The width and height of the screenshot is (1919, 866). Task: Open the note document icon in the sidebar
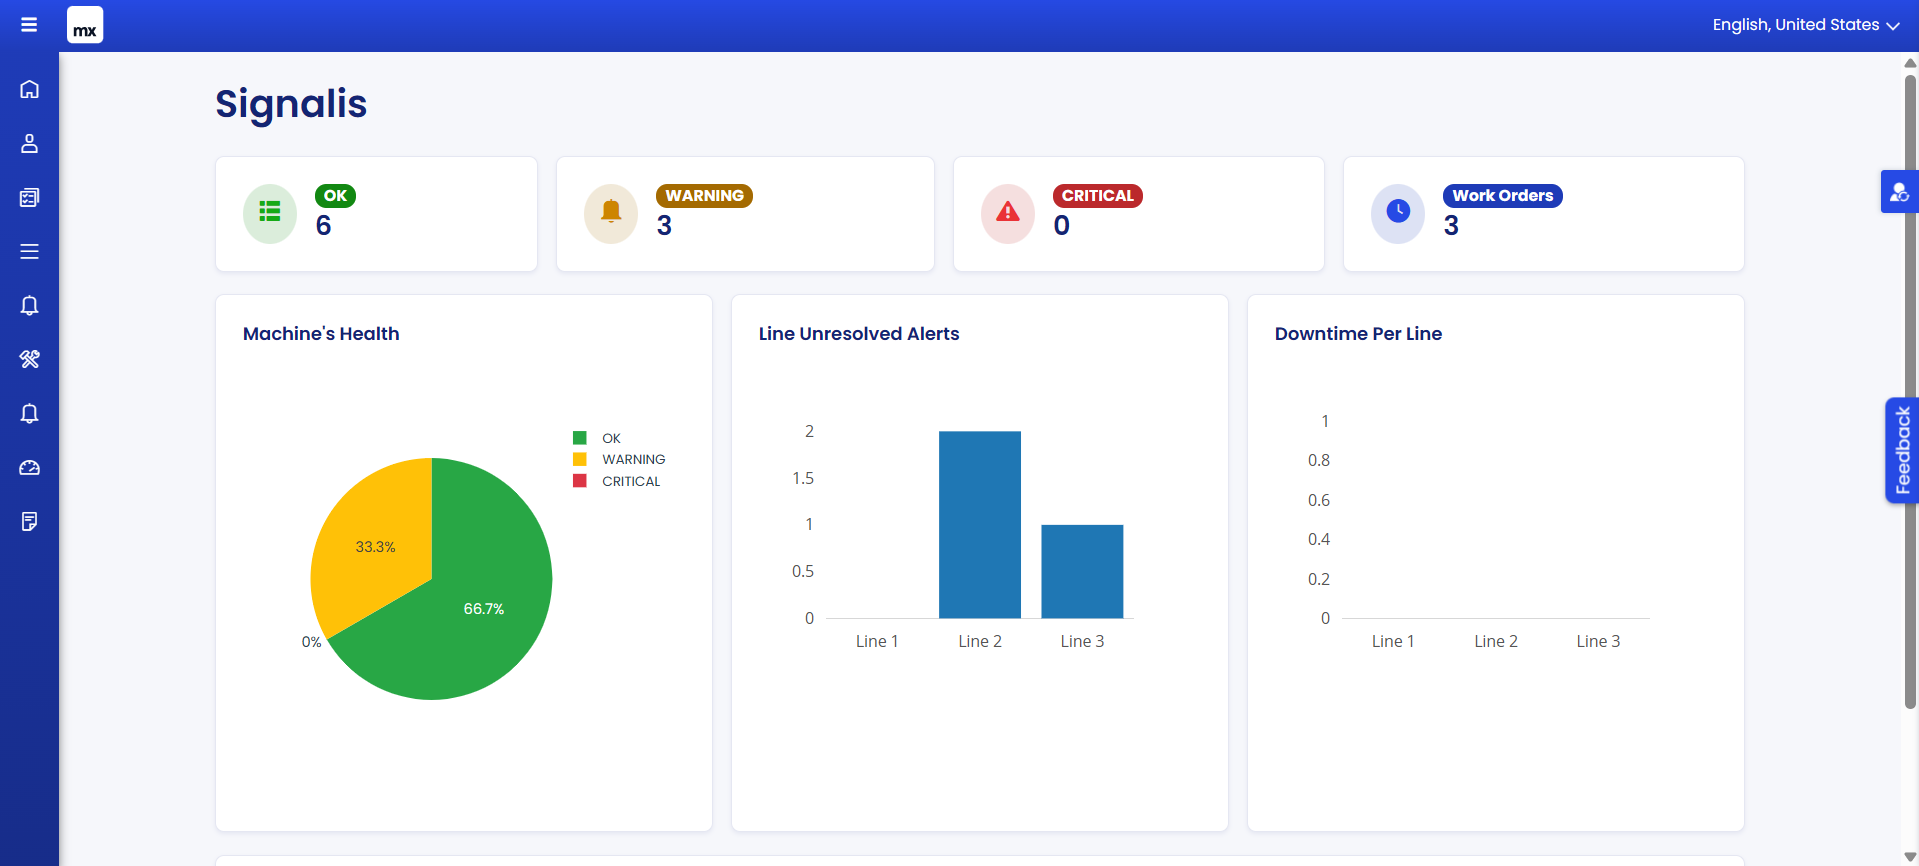[x=29, y=521]
